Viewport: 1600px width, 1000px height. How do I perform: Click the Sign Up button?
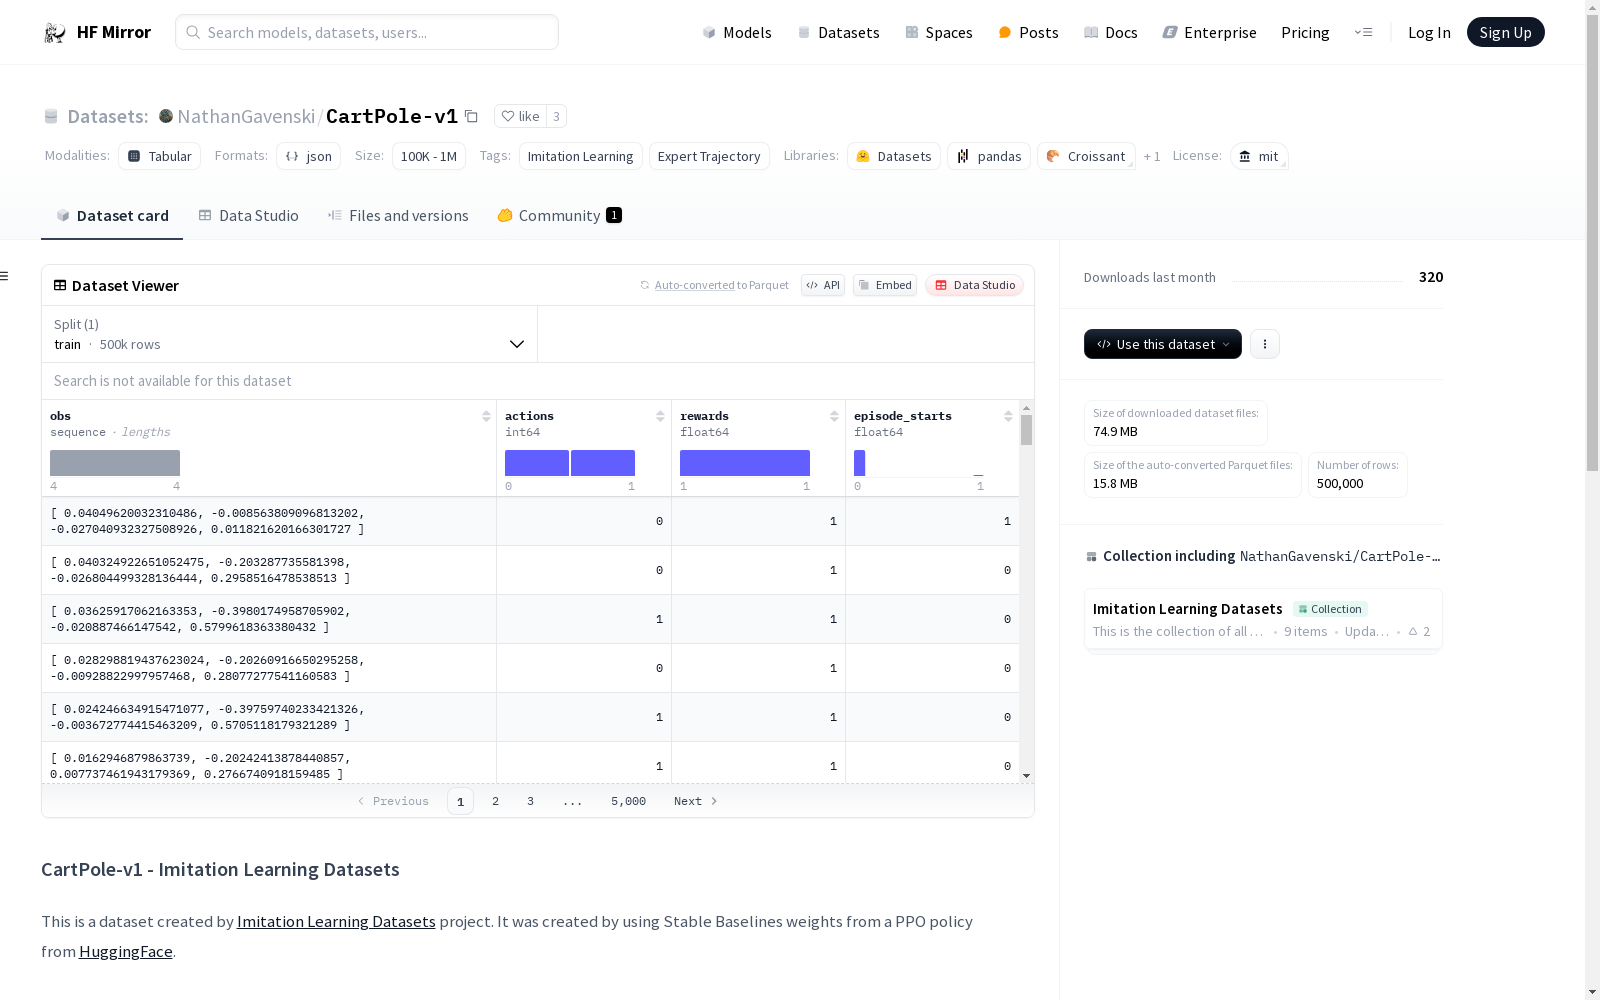pyautogui.click(x=1505, y=32)
